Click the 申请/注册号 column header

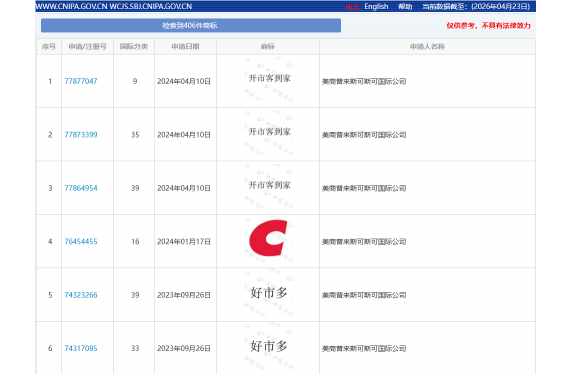[87, 47]
